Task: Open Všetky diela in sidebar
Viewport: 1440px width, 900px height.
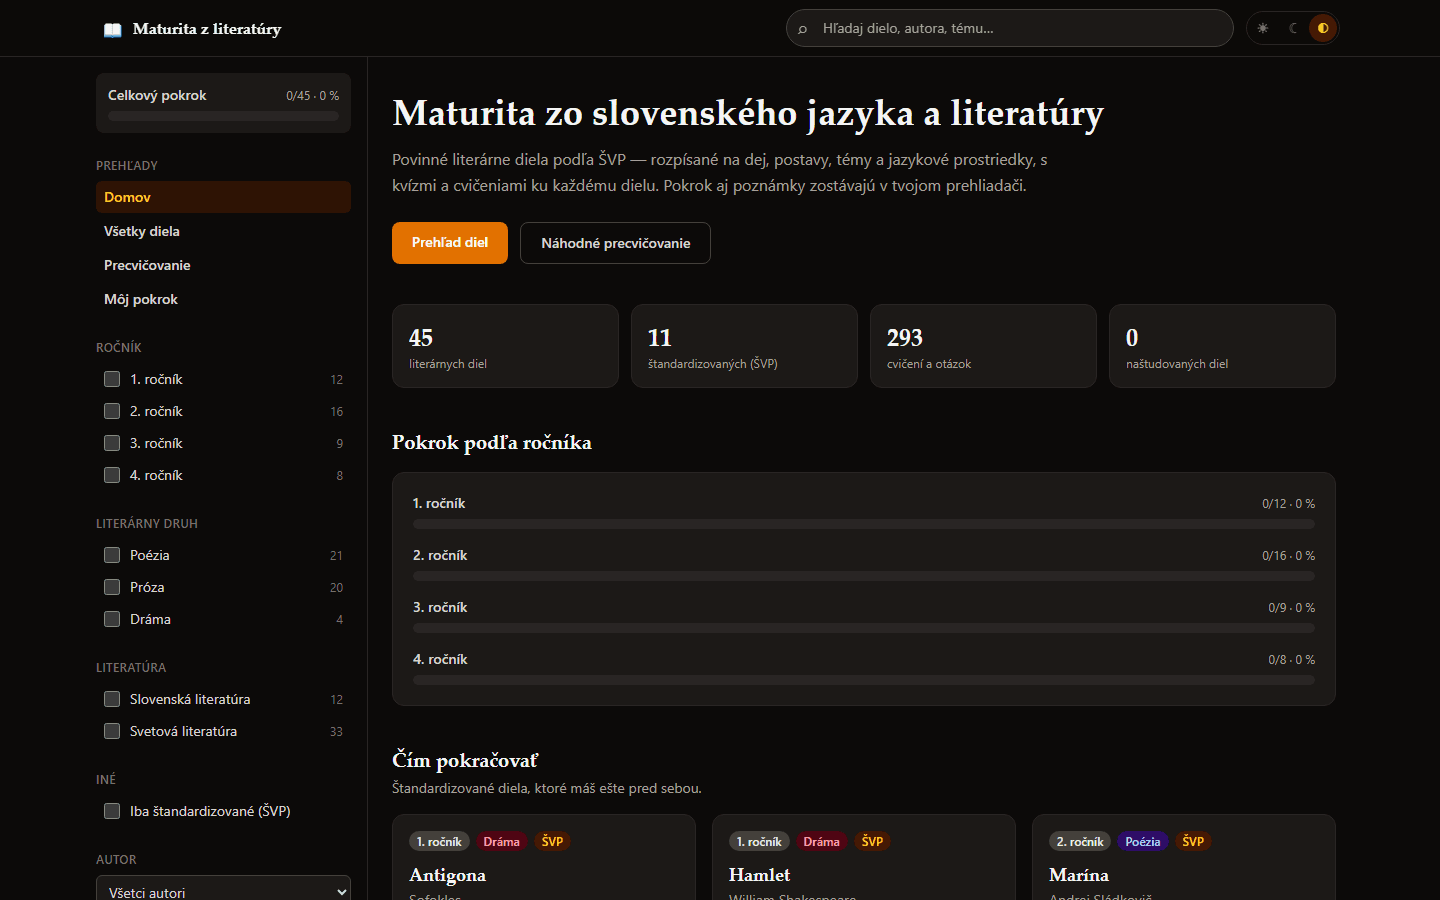Action: pyautogui.click(x=223, y=231)
